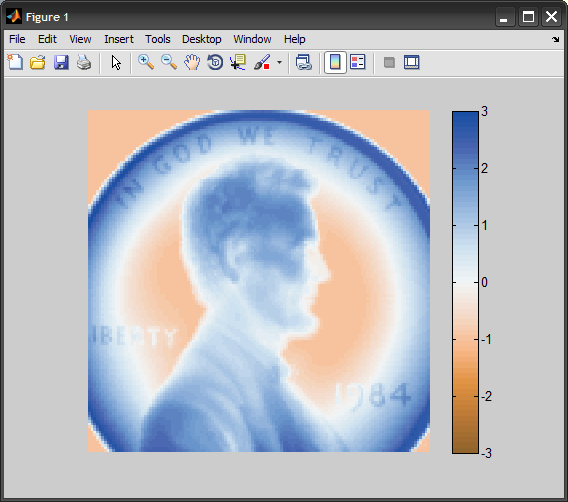Click the colorbar tick label 3
Screen dimensions: 568x502
click(x=484, y=112)
